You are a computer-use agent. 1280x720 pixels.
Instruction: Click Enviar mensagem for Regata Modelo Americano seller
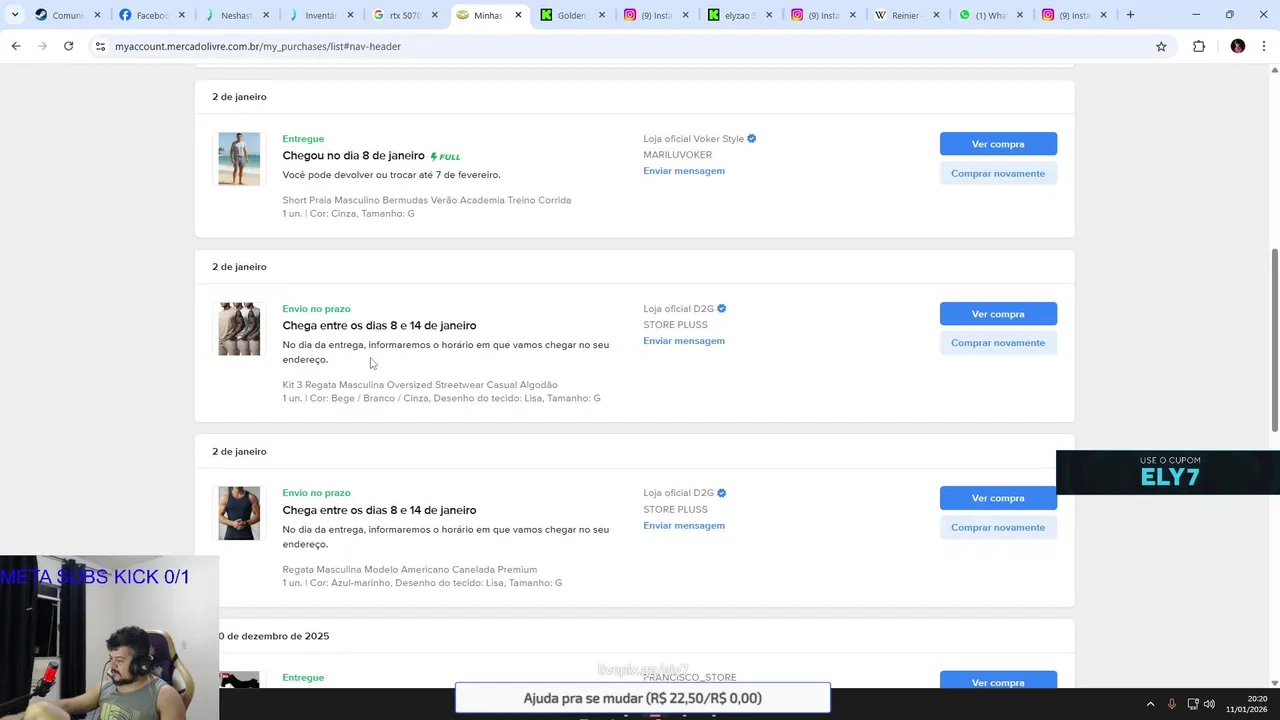point(684,526)
